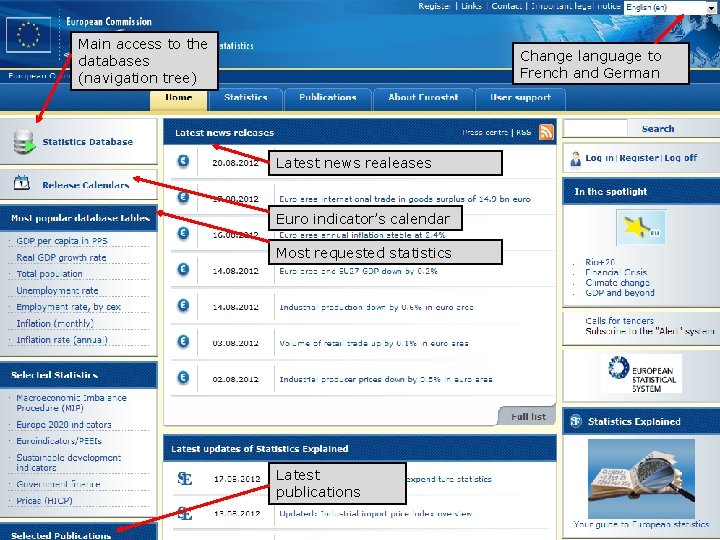Open the About Eurostat tab

(x=423, y=98)
